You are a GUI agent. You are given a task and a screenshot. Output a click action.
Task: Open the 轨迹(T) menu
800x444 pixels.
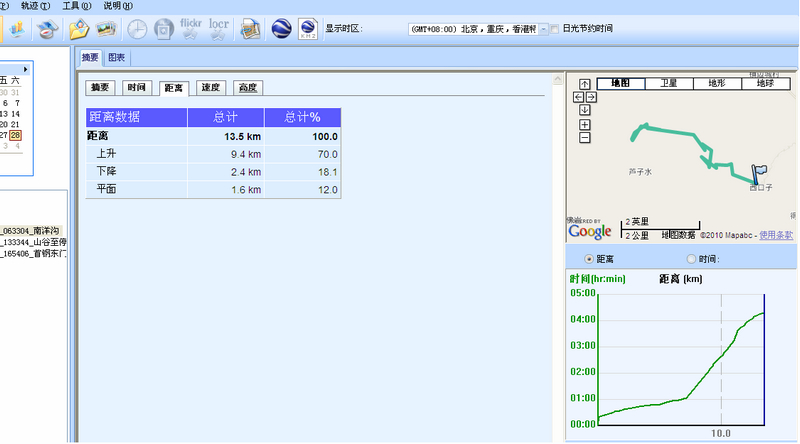coord(35,6)
